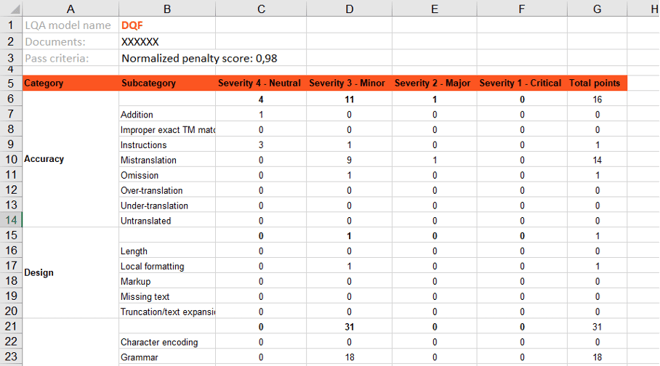Click row 21 total points value 31
This screenshot has width=660, height=366.
click(597, 326)
